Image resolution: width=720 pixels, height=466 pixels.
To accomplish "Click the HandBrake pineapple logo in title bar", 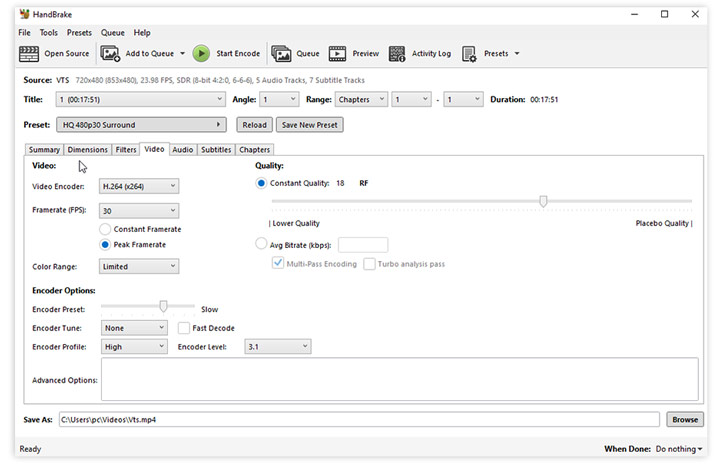I will 24,14.
